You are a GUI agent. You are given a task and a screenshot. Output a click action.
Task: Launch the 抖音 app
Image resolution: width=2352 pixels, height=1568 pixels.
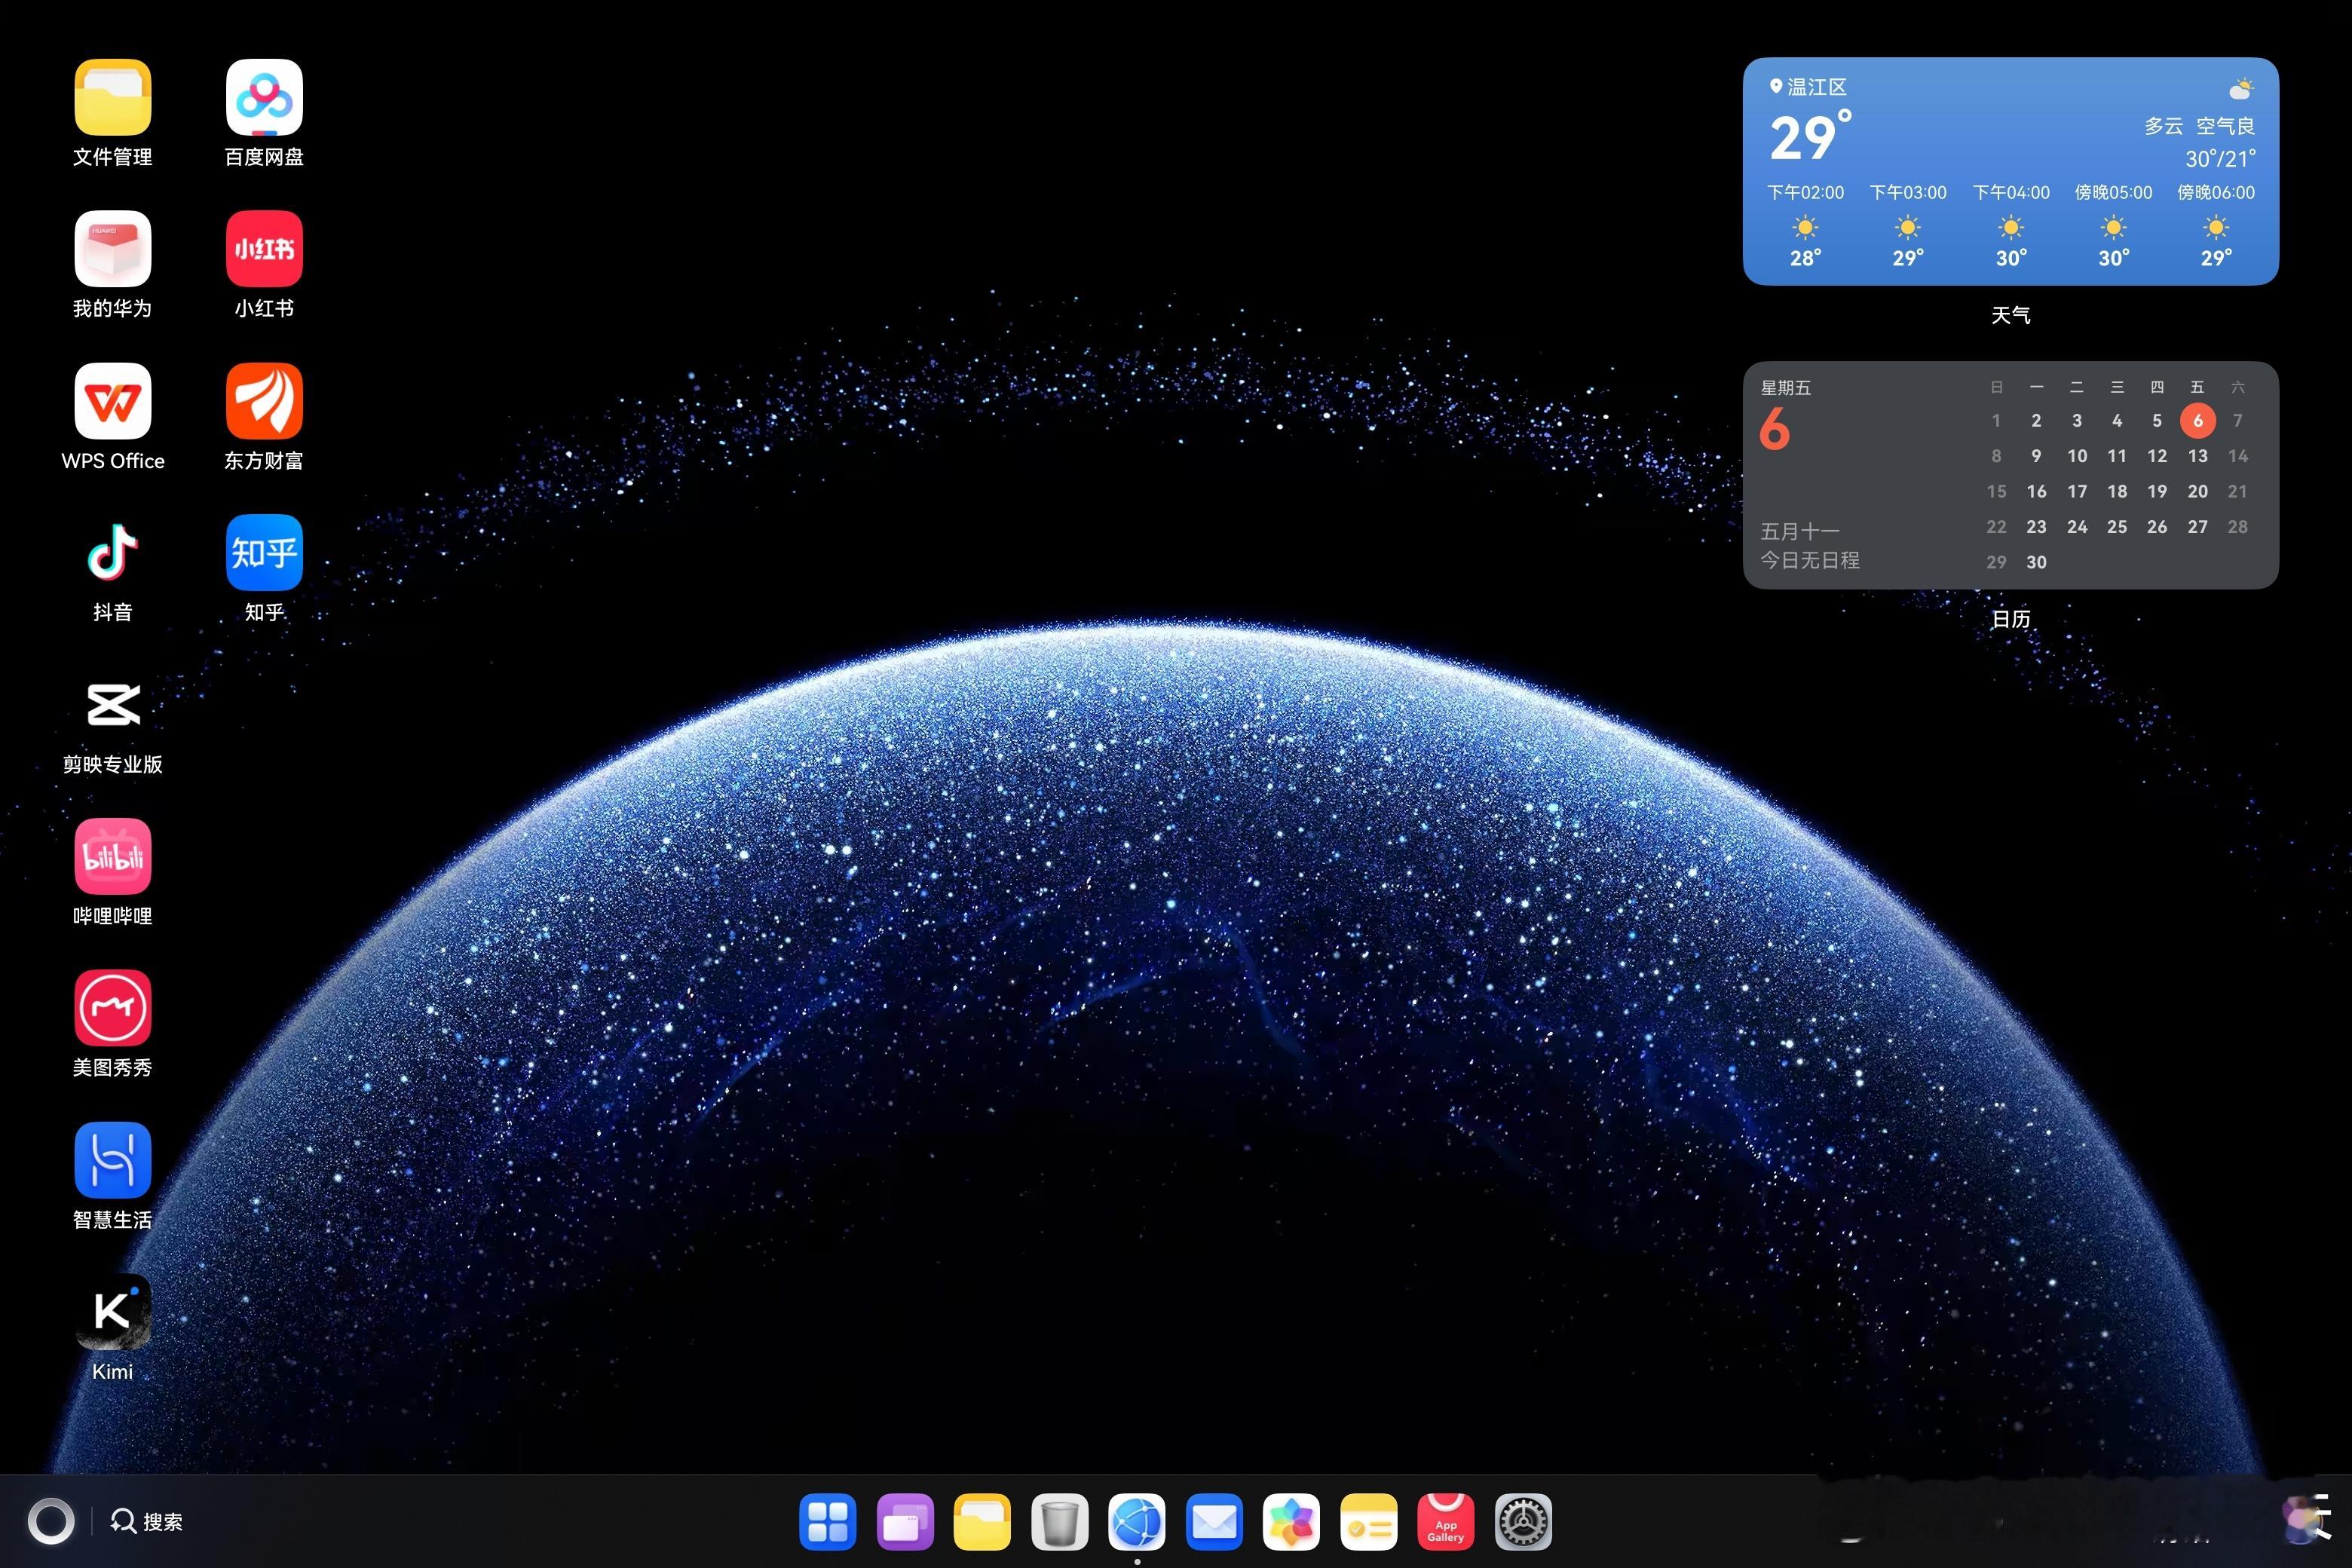coord(112,553)
